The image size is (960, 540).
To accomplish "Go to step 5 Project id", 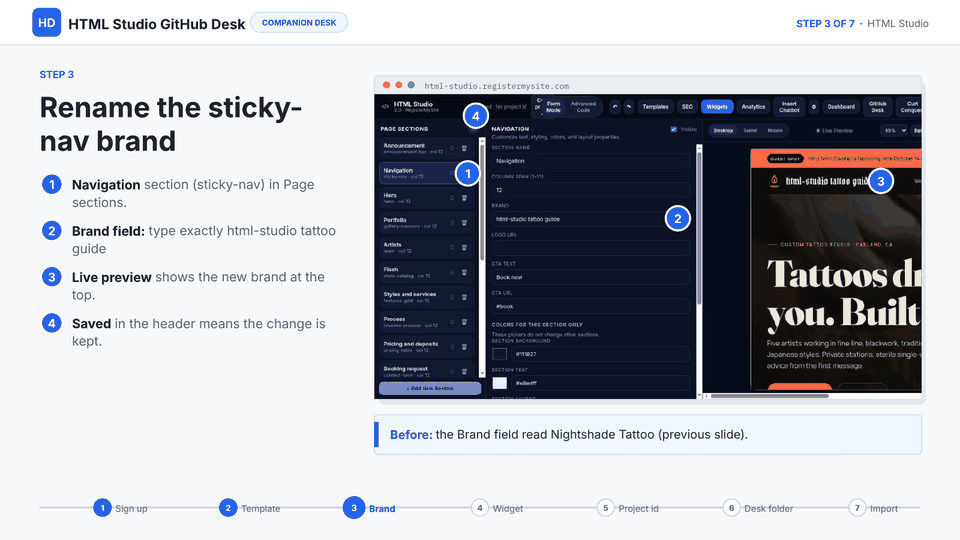I will [628, 508].
